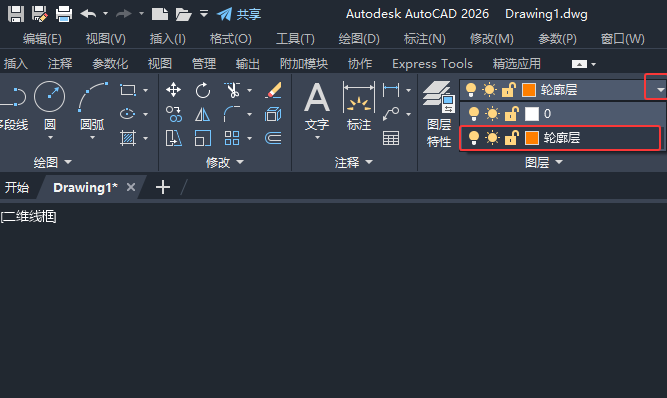
Task: Click the Undo arrow icon
Action: (x=88, y=14)
